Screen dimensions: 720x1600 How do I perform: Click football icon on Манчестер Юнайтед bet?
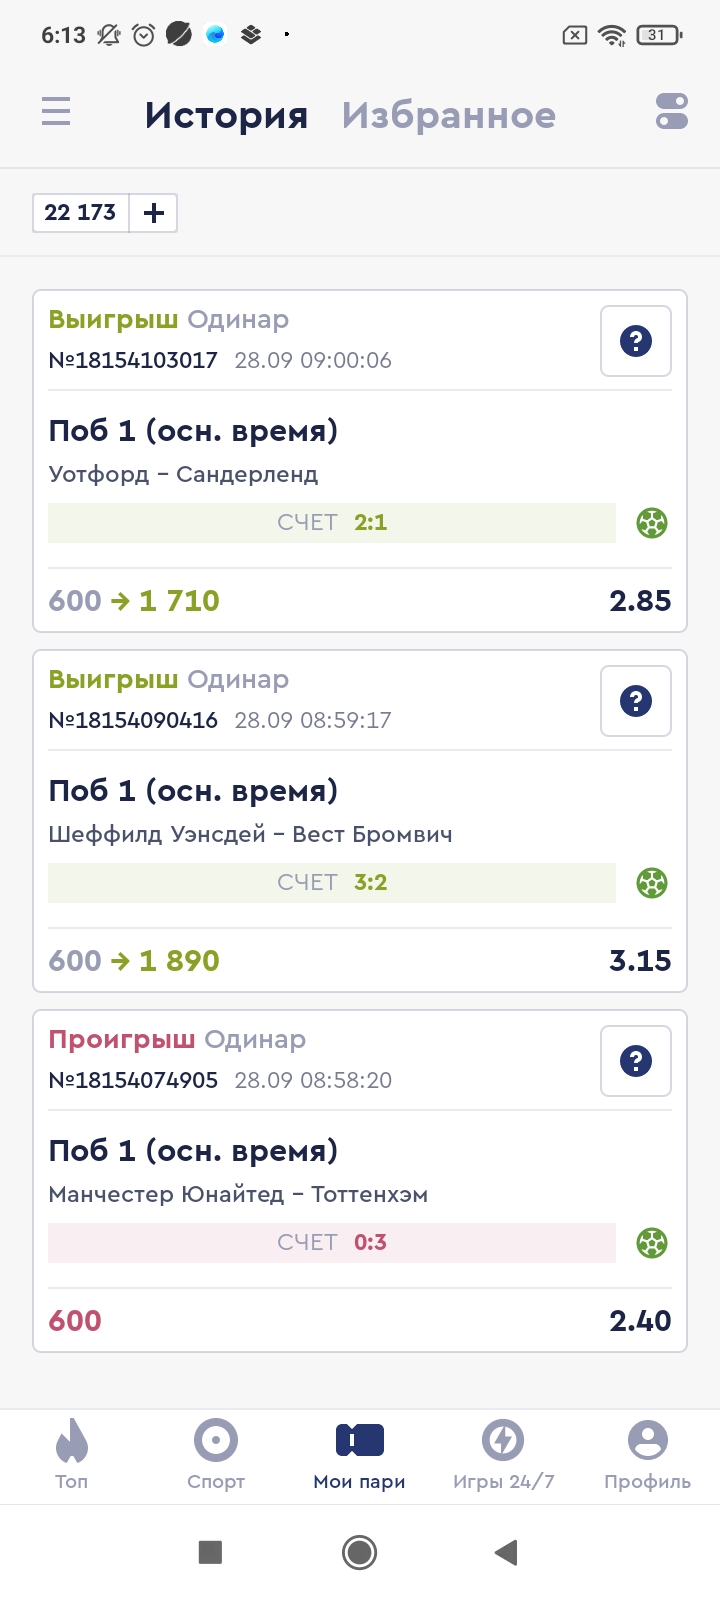[652, 1243]
